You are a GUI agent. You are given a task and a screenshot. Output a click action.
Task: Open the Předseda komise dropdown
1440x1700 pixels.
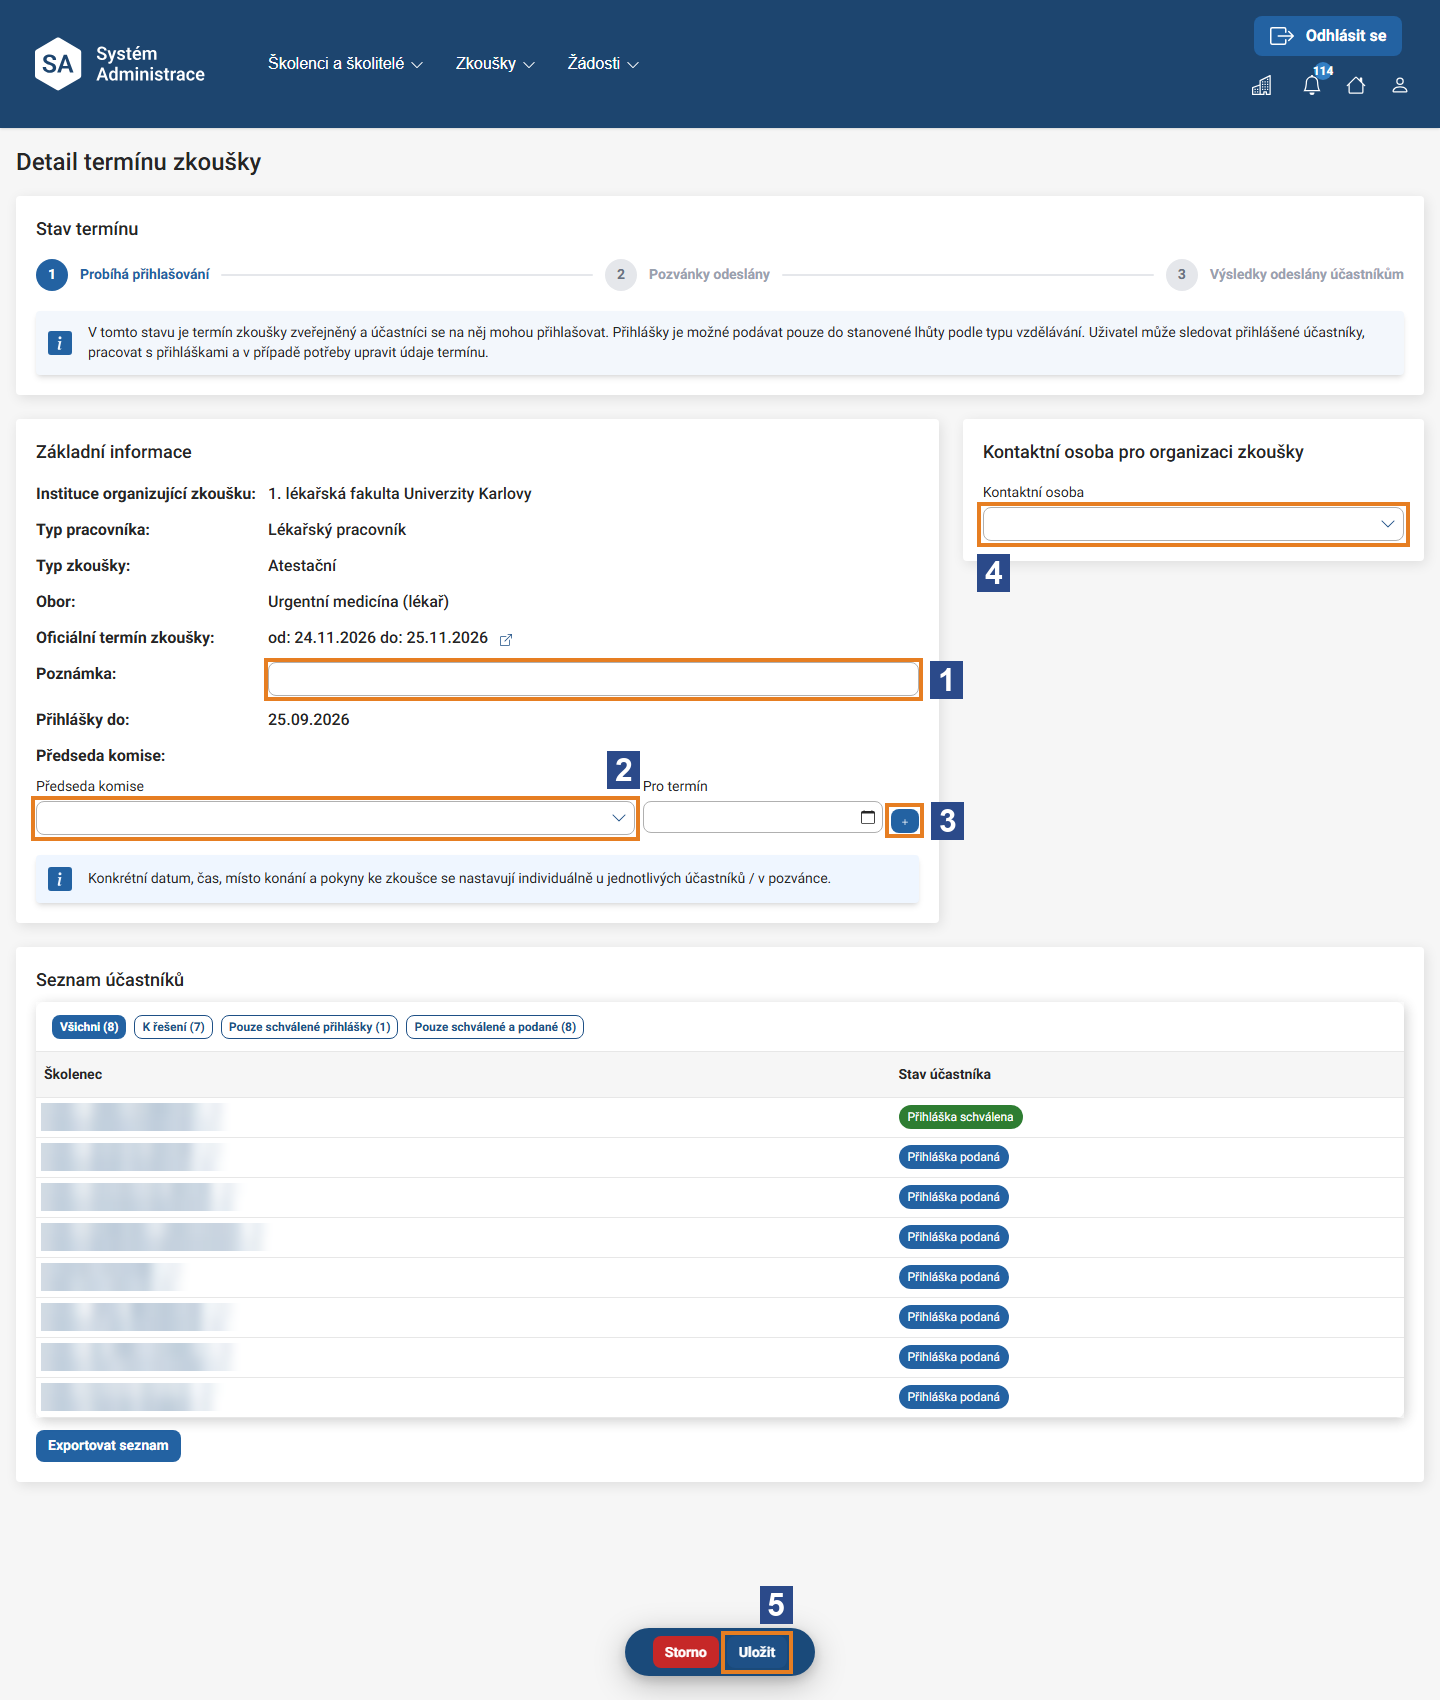pyautogui.click(x=336, y=818)
